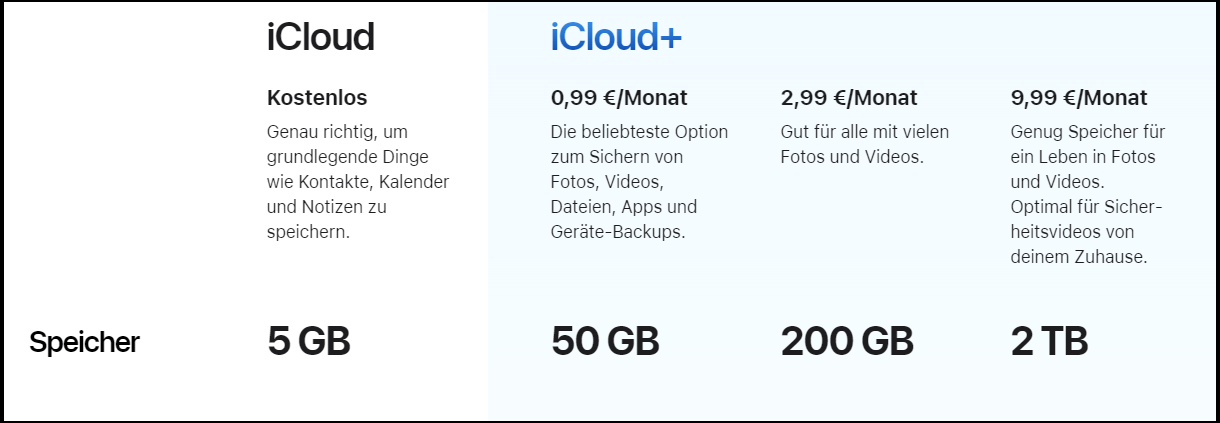Click the "Geräte-Backups." text

pos(615,232)
